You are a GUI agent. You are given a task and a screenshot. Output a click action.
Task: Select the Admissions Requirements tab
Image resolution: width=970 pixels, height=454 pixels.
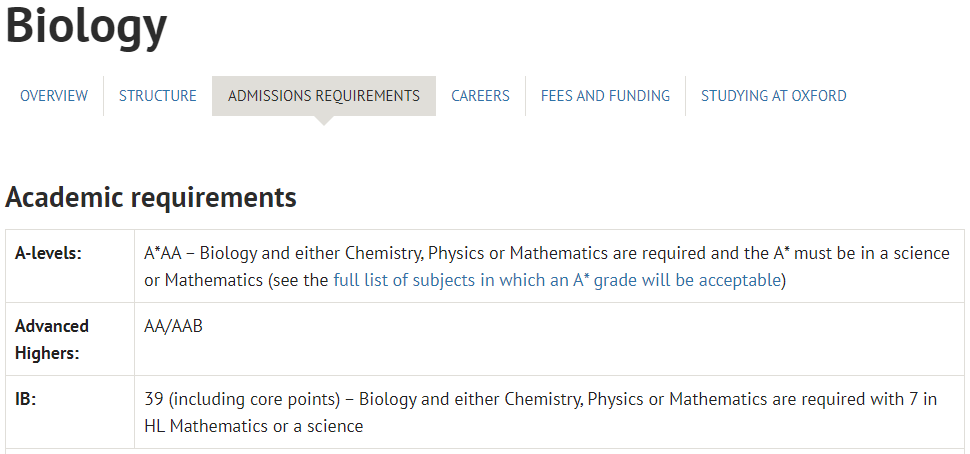(x=324, y=96)
